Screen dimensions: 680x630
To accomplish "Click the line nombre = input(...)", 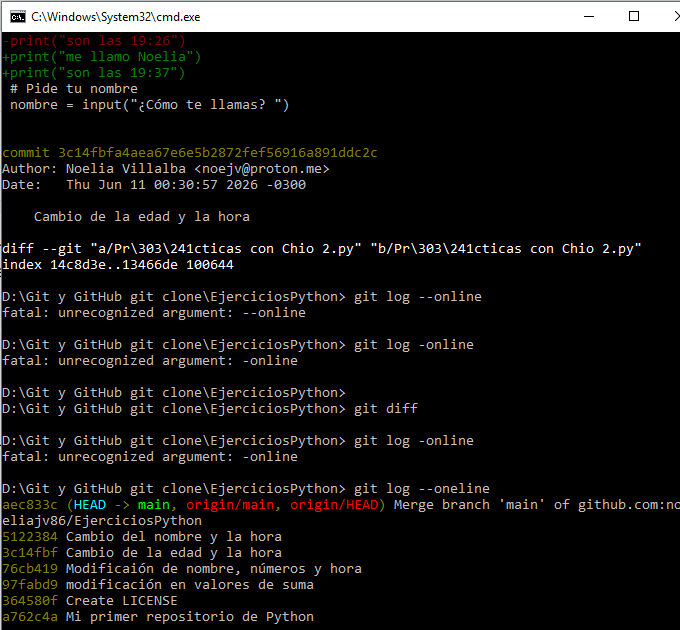I will [150, 105].
